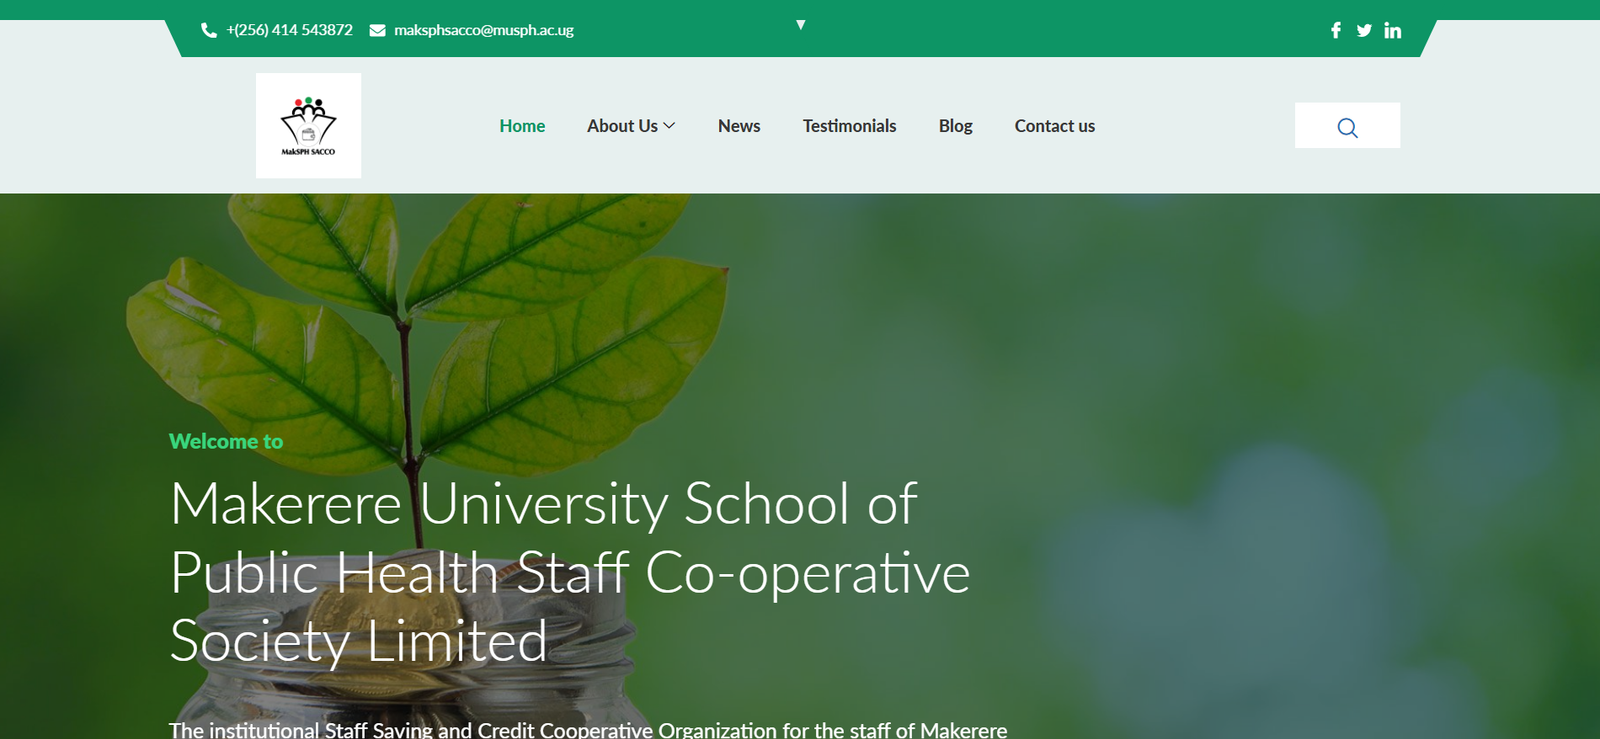The height and width of the screenshot is (739, 1600).
Task: Open the Twitter social icon
Action: pos(1364,30)
